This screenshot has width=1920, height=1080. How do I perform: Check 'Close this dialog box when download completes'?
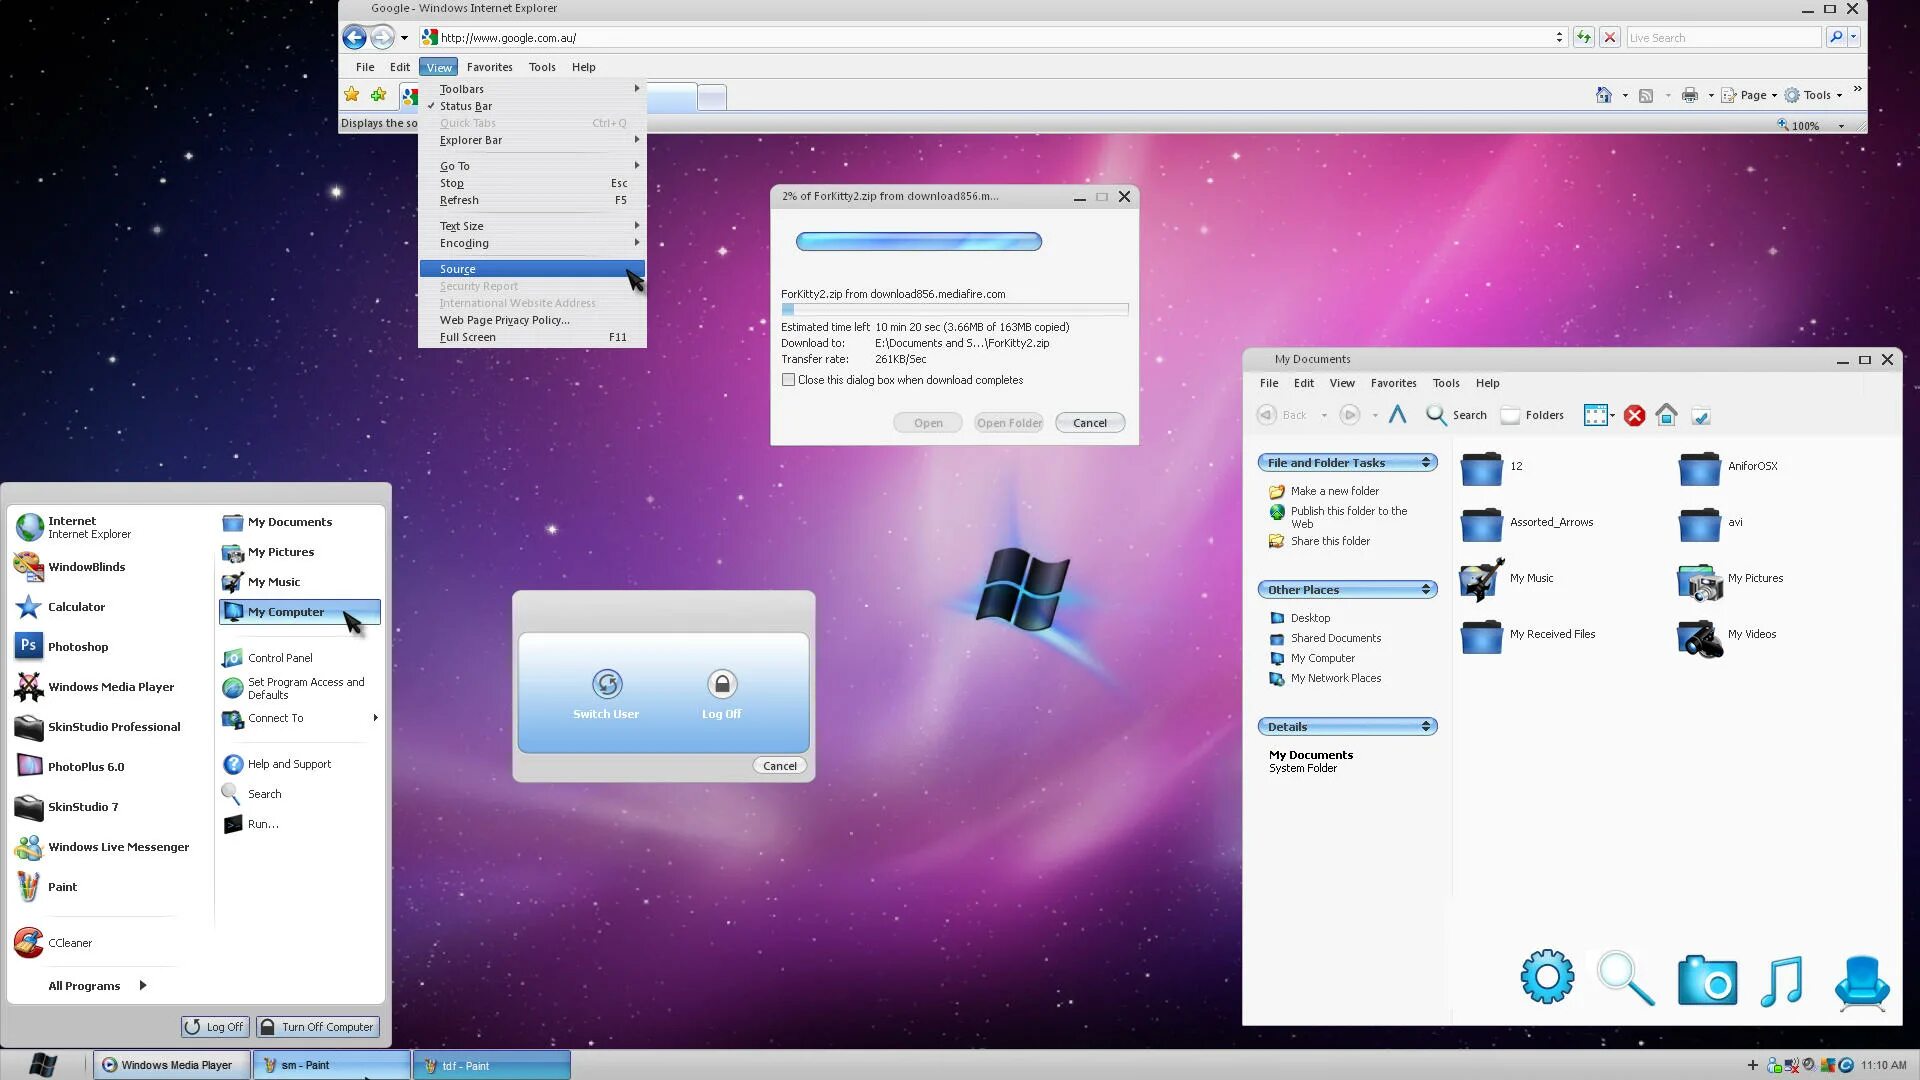tap(789, 380)
